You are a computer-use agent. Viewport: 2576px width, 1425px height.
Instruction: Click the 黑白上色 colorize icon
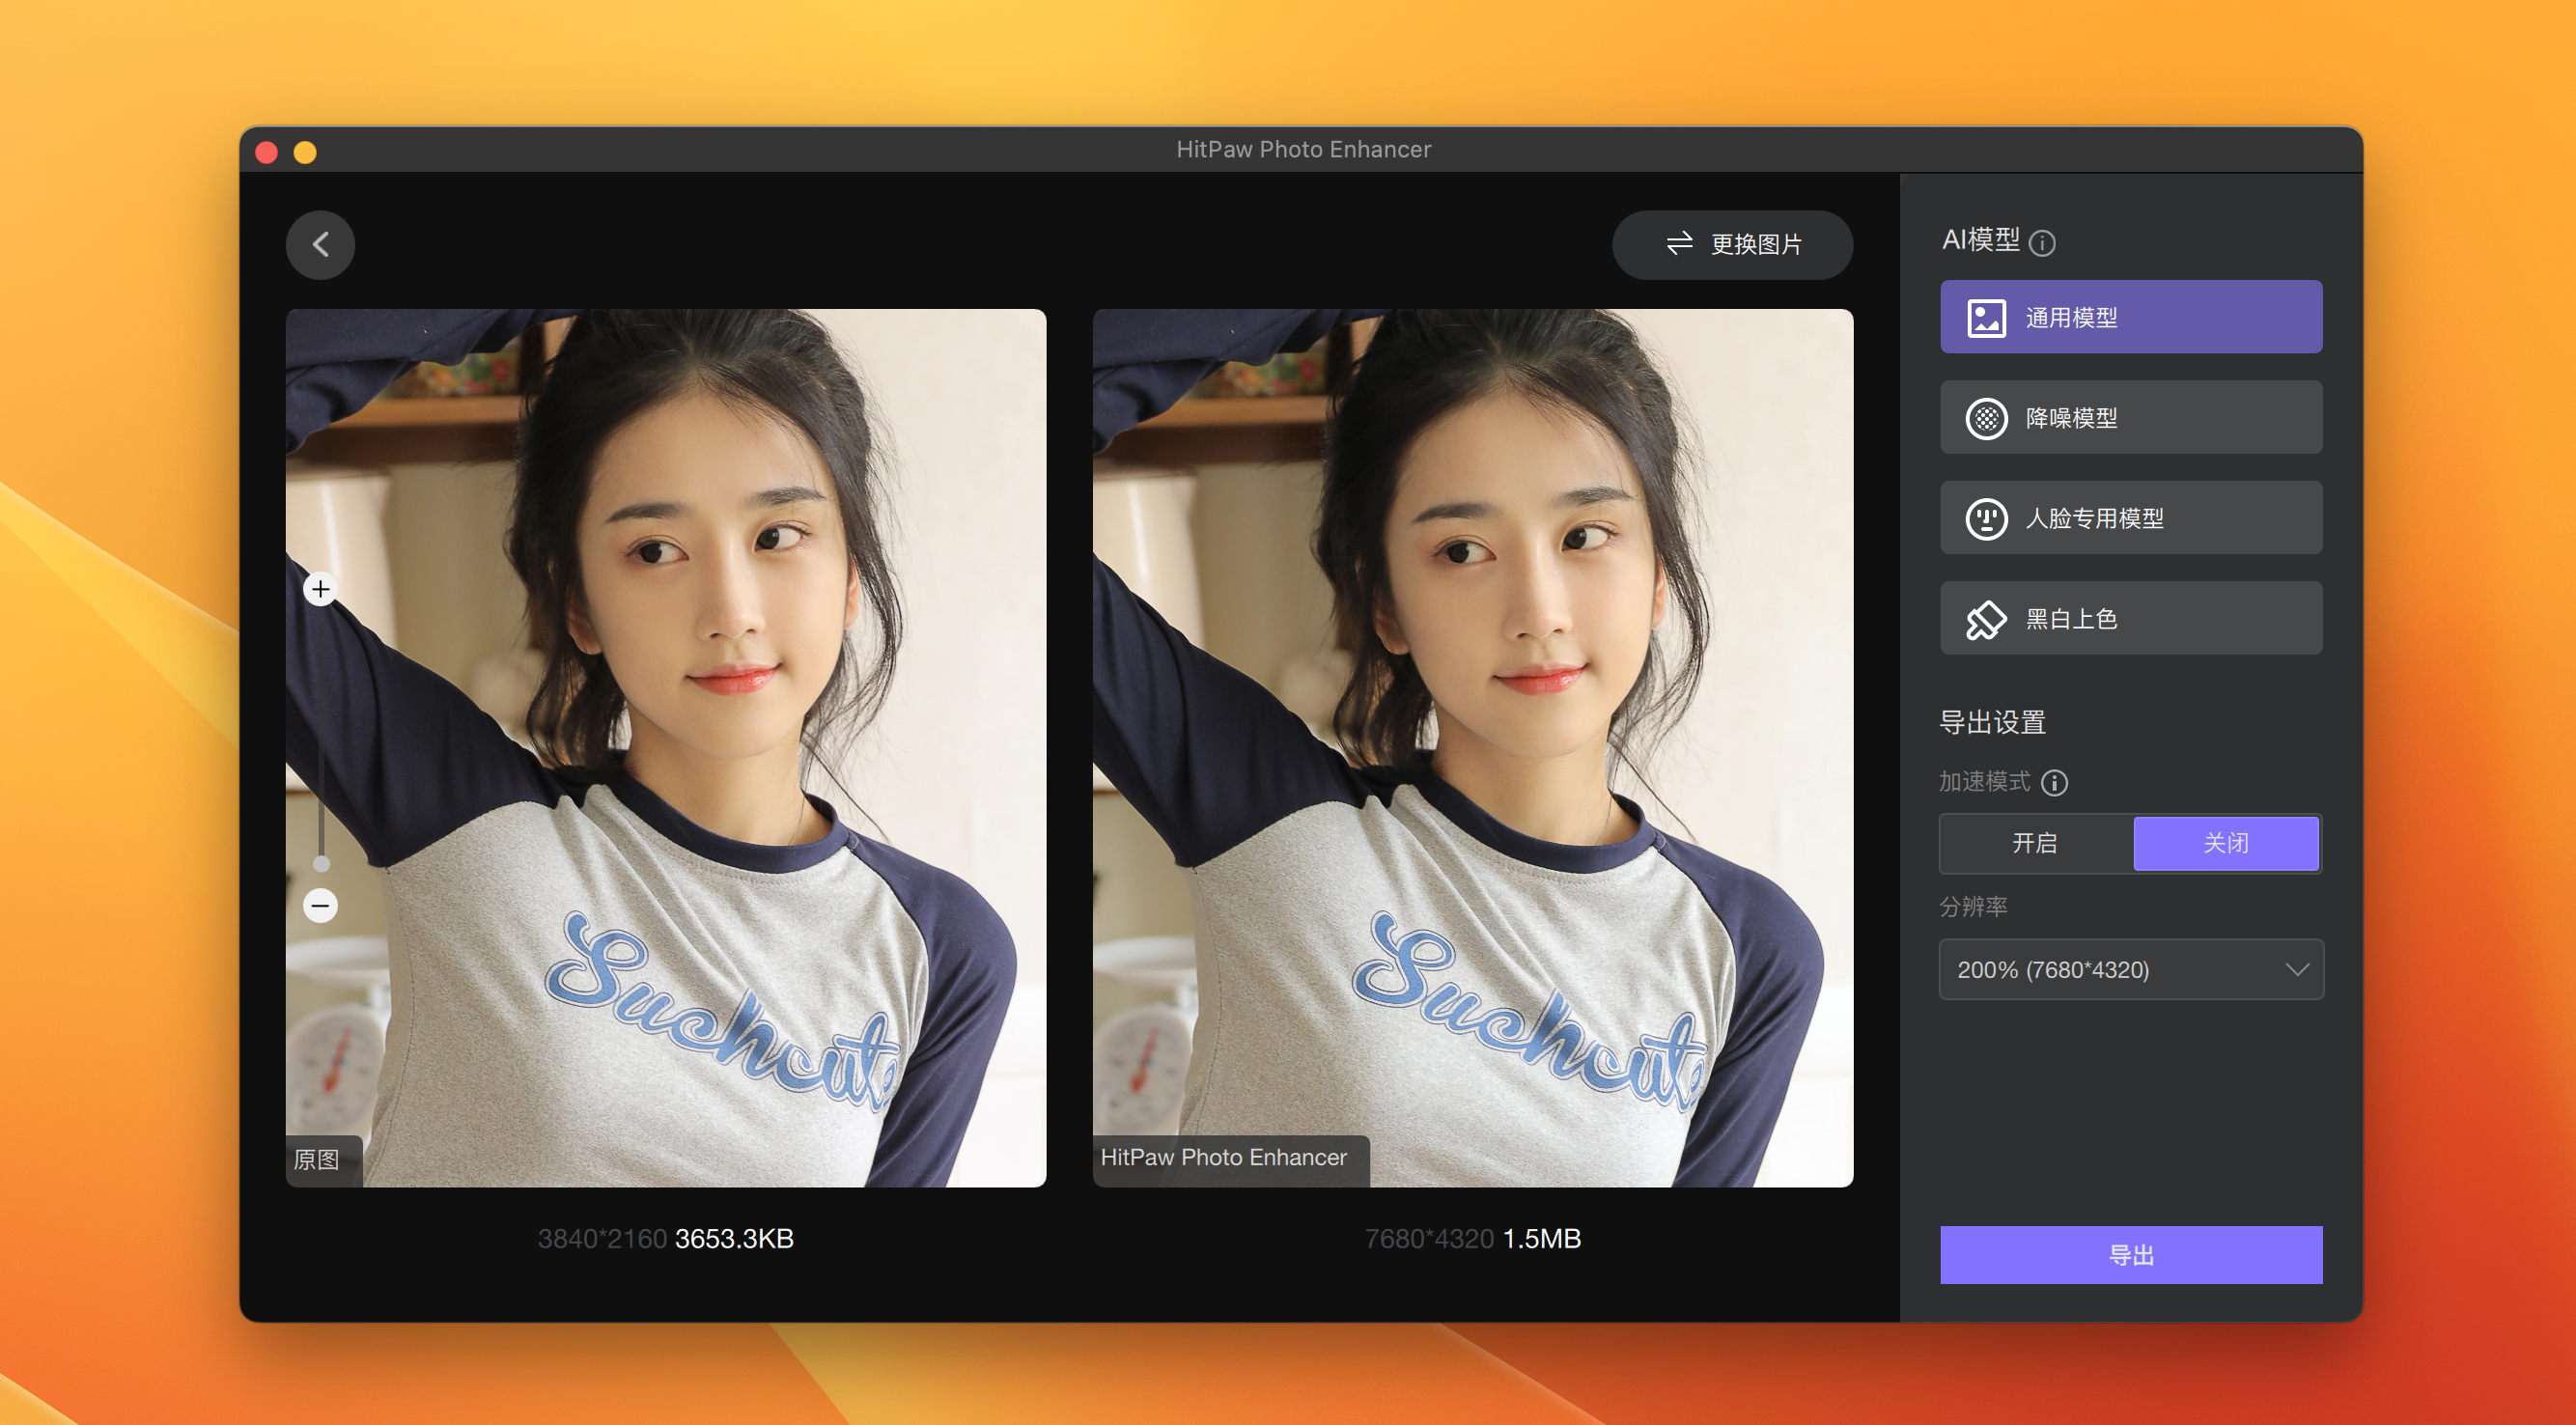tap(1986, 619)
